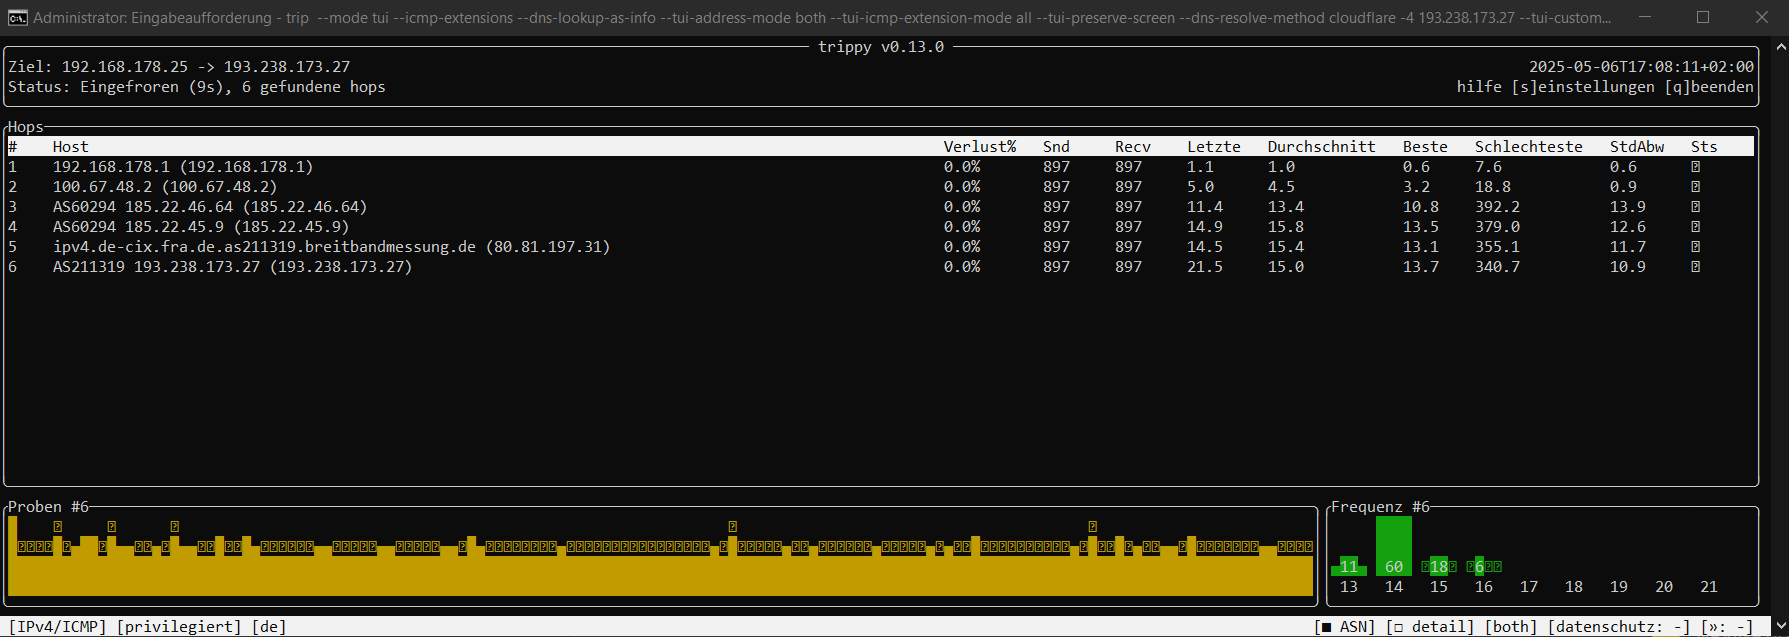Click the [privilegiert] status entry
Image resolution: width=1789 pixels, height=637 pixels.
[x=179, y=627]
